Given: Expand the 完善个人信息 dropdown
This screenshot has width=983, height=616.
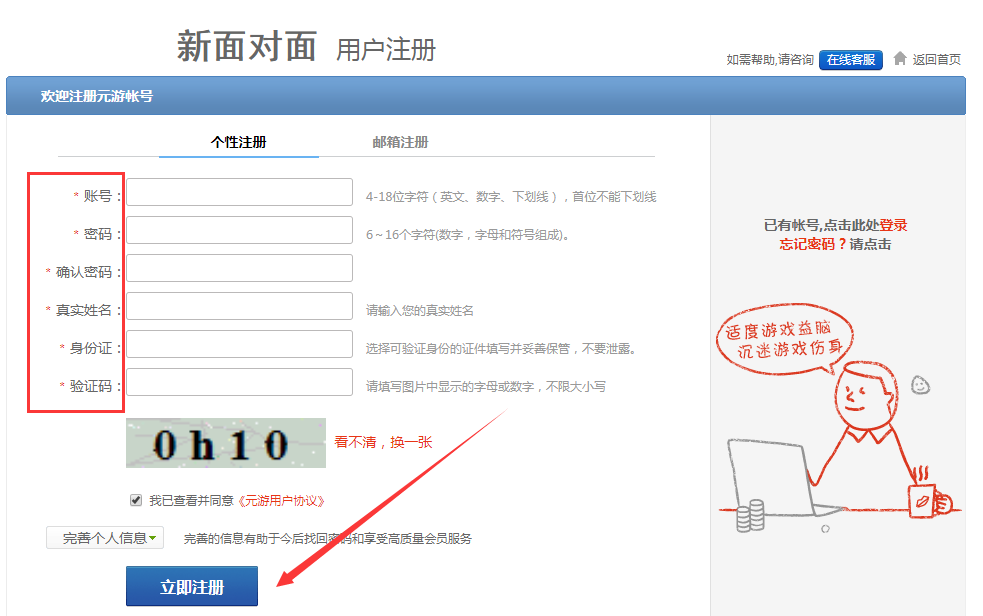Looking at the screenshot, I should click(x=104, y=536).
